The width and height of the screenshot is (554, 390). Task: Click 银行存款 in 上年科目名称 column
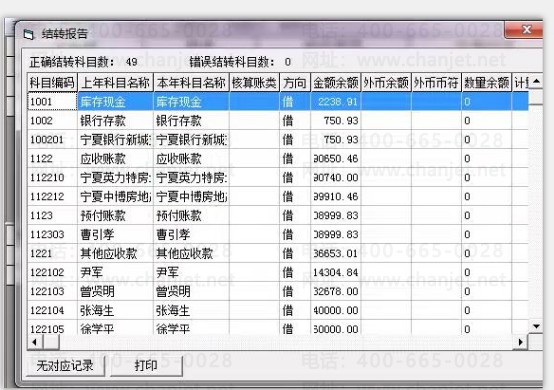[x=116, y=121]
